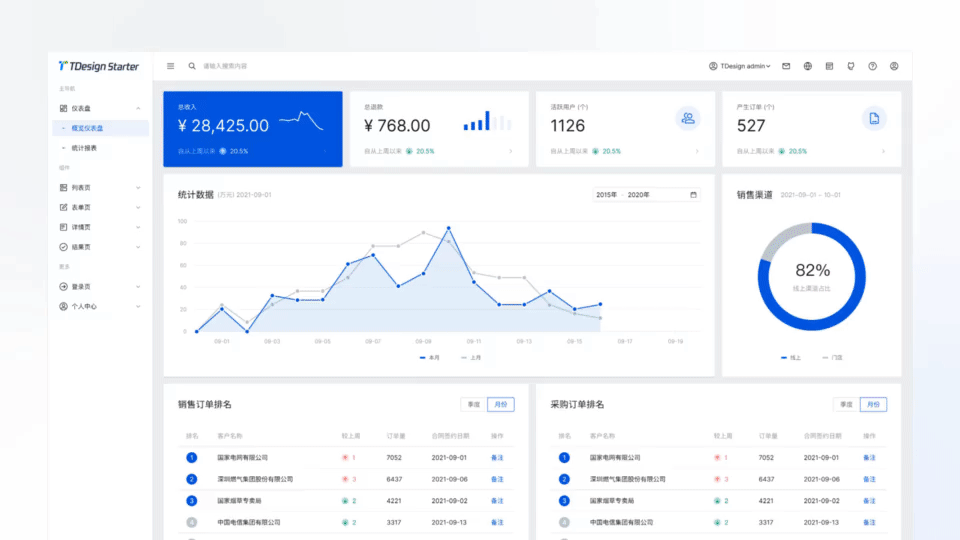
Task: Click right arrow on the 1126 users card
Action: coord(697,151)
